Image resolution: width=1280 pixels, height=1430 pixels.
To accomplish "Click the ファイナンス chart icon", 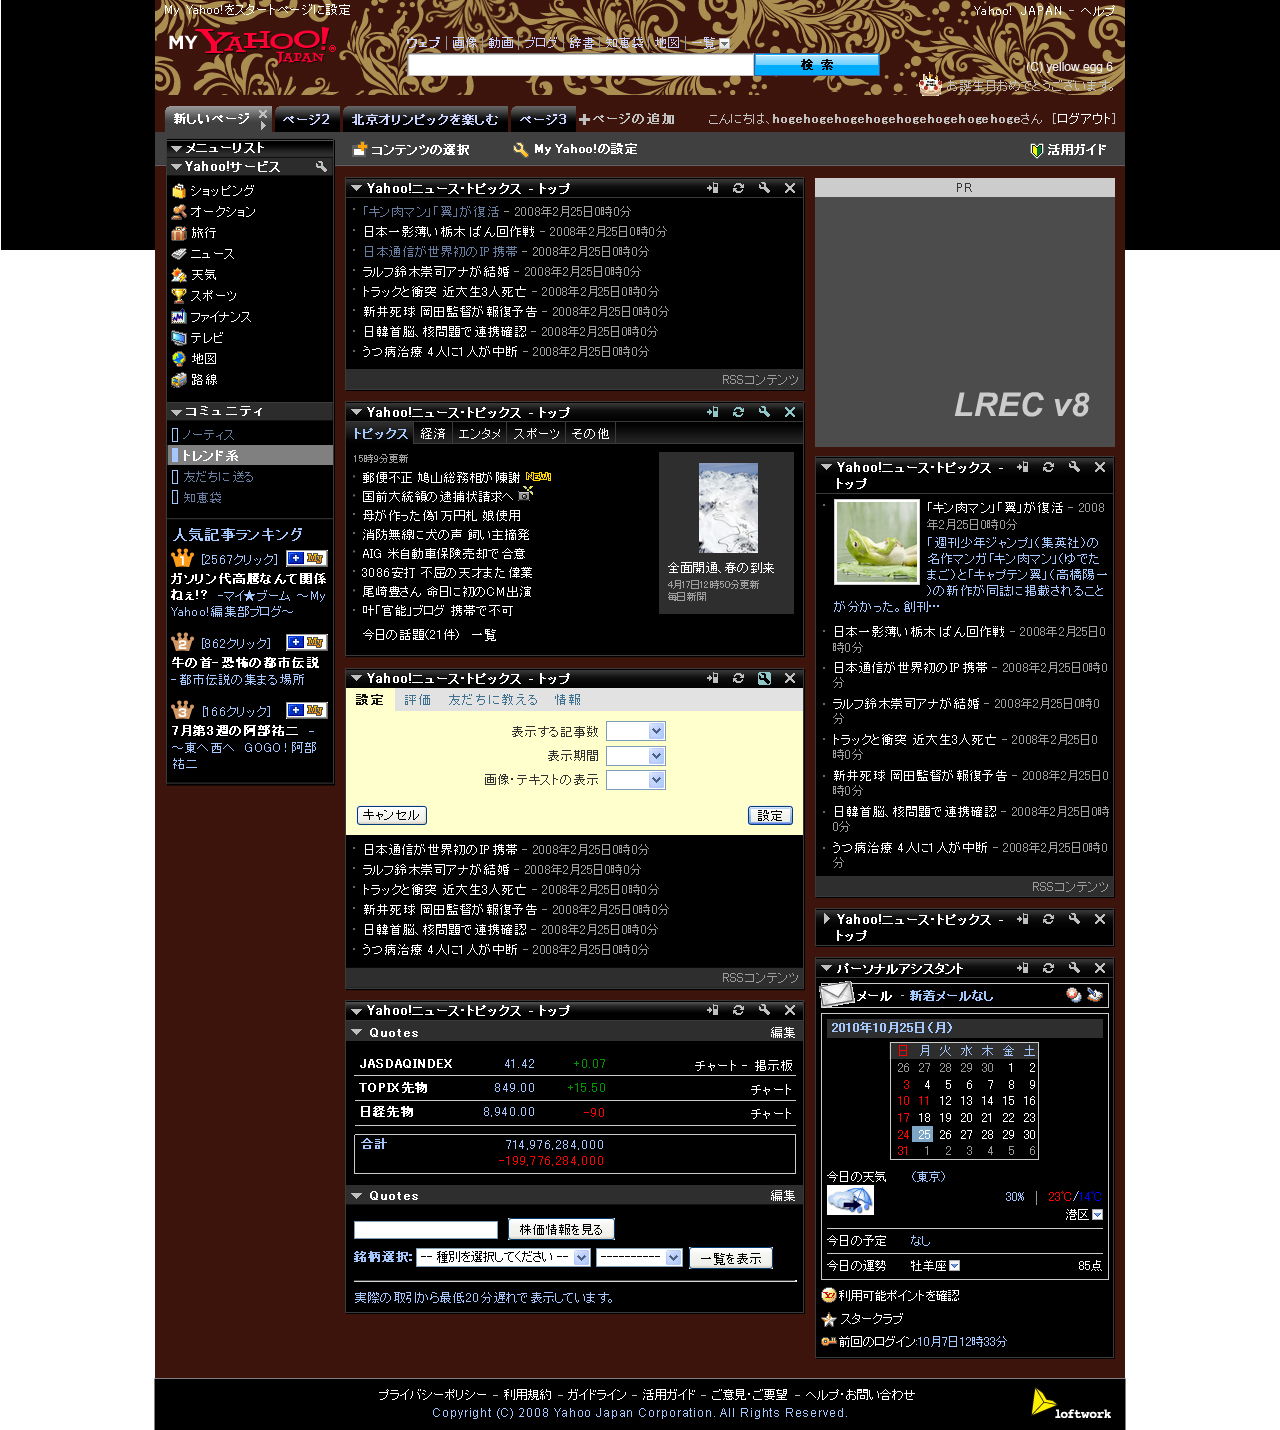I will [179, 317].
